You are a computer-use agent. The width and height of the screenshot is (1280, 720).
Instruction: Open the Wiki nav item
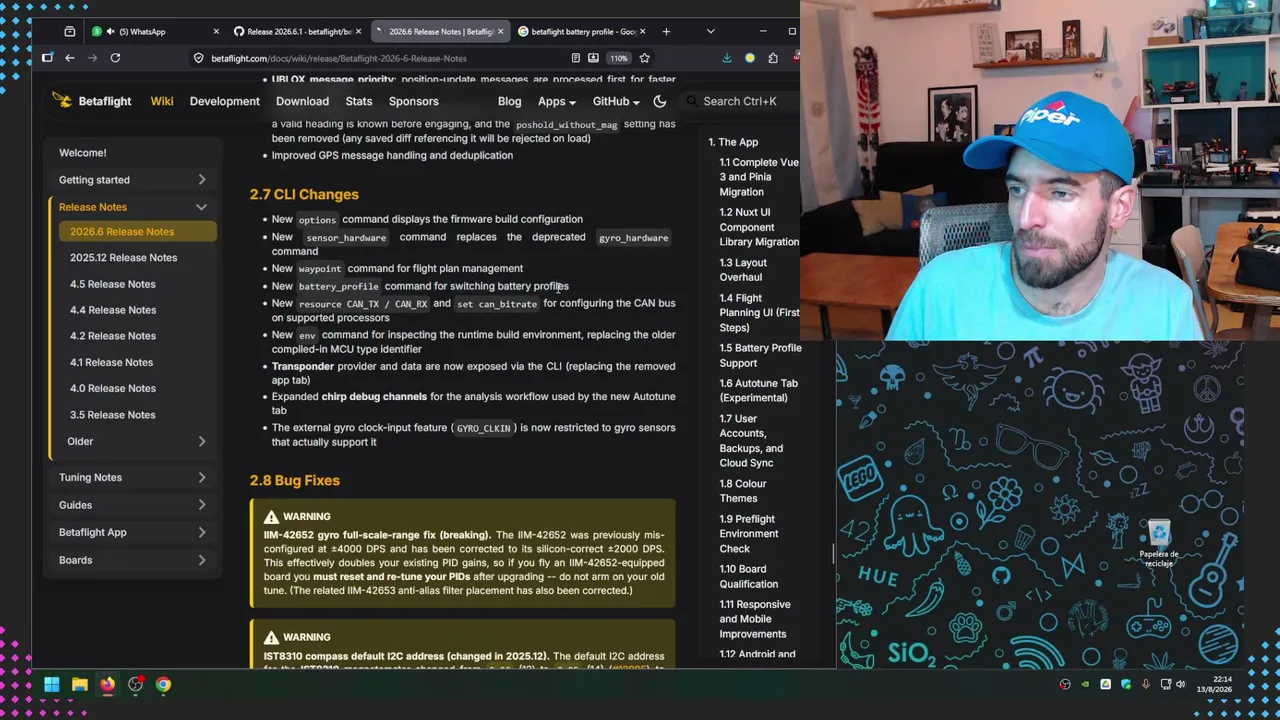162,101
